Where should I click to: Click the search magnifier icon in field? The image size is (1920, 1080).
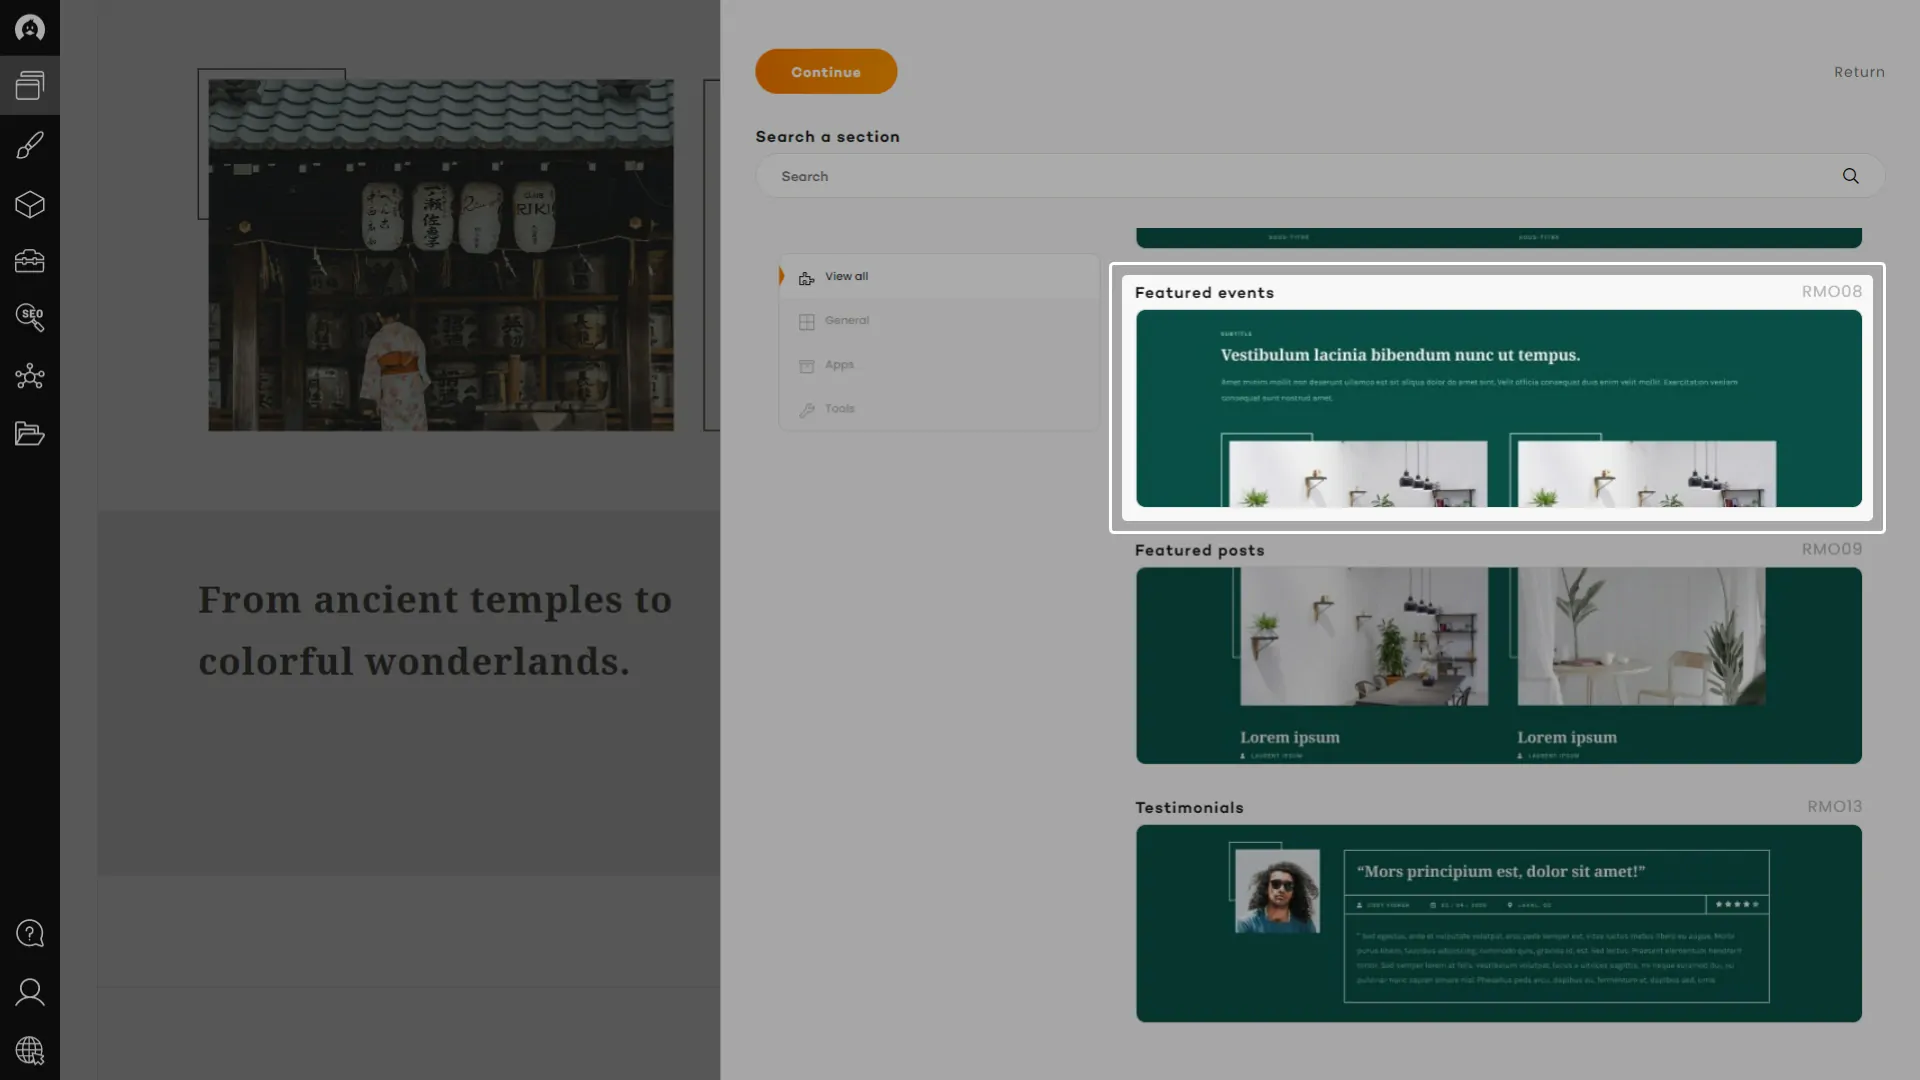[x=1850, y=176]
